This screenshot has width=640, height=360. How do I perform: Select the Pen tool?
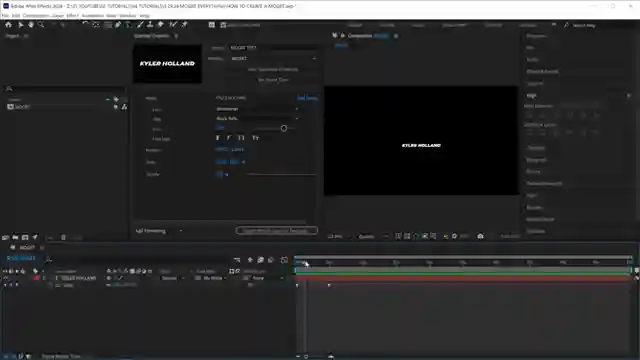click(118, 24)
